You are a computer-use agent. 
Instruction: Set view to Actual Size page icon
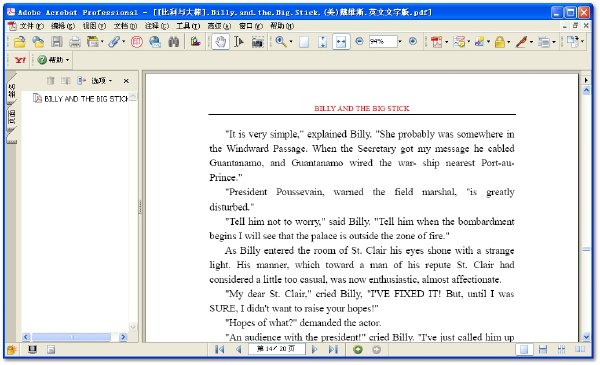tap(304, 42)
